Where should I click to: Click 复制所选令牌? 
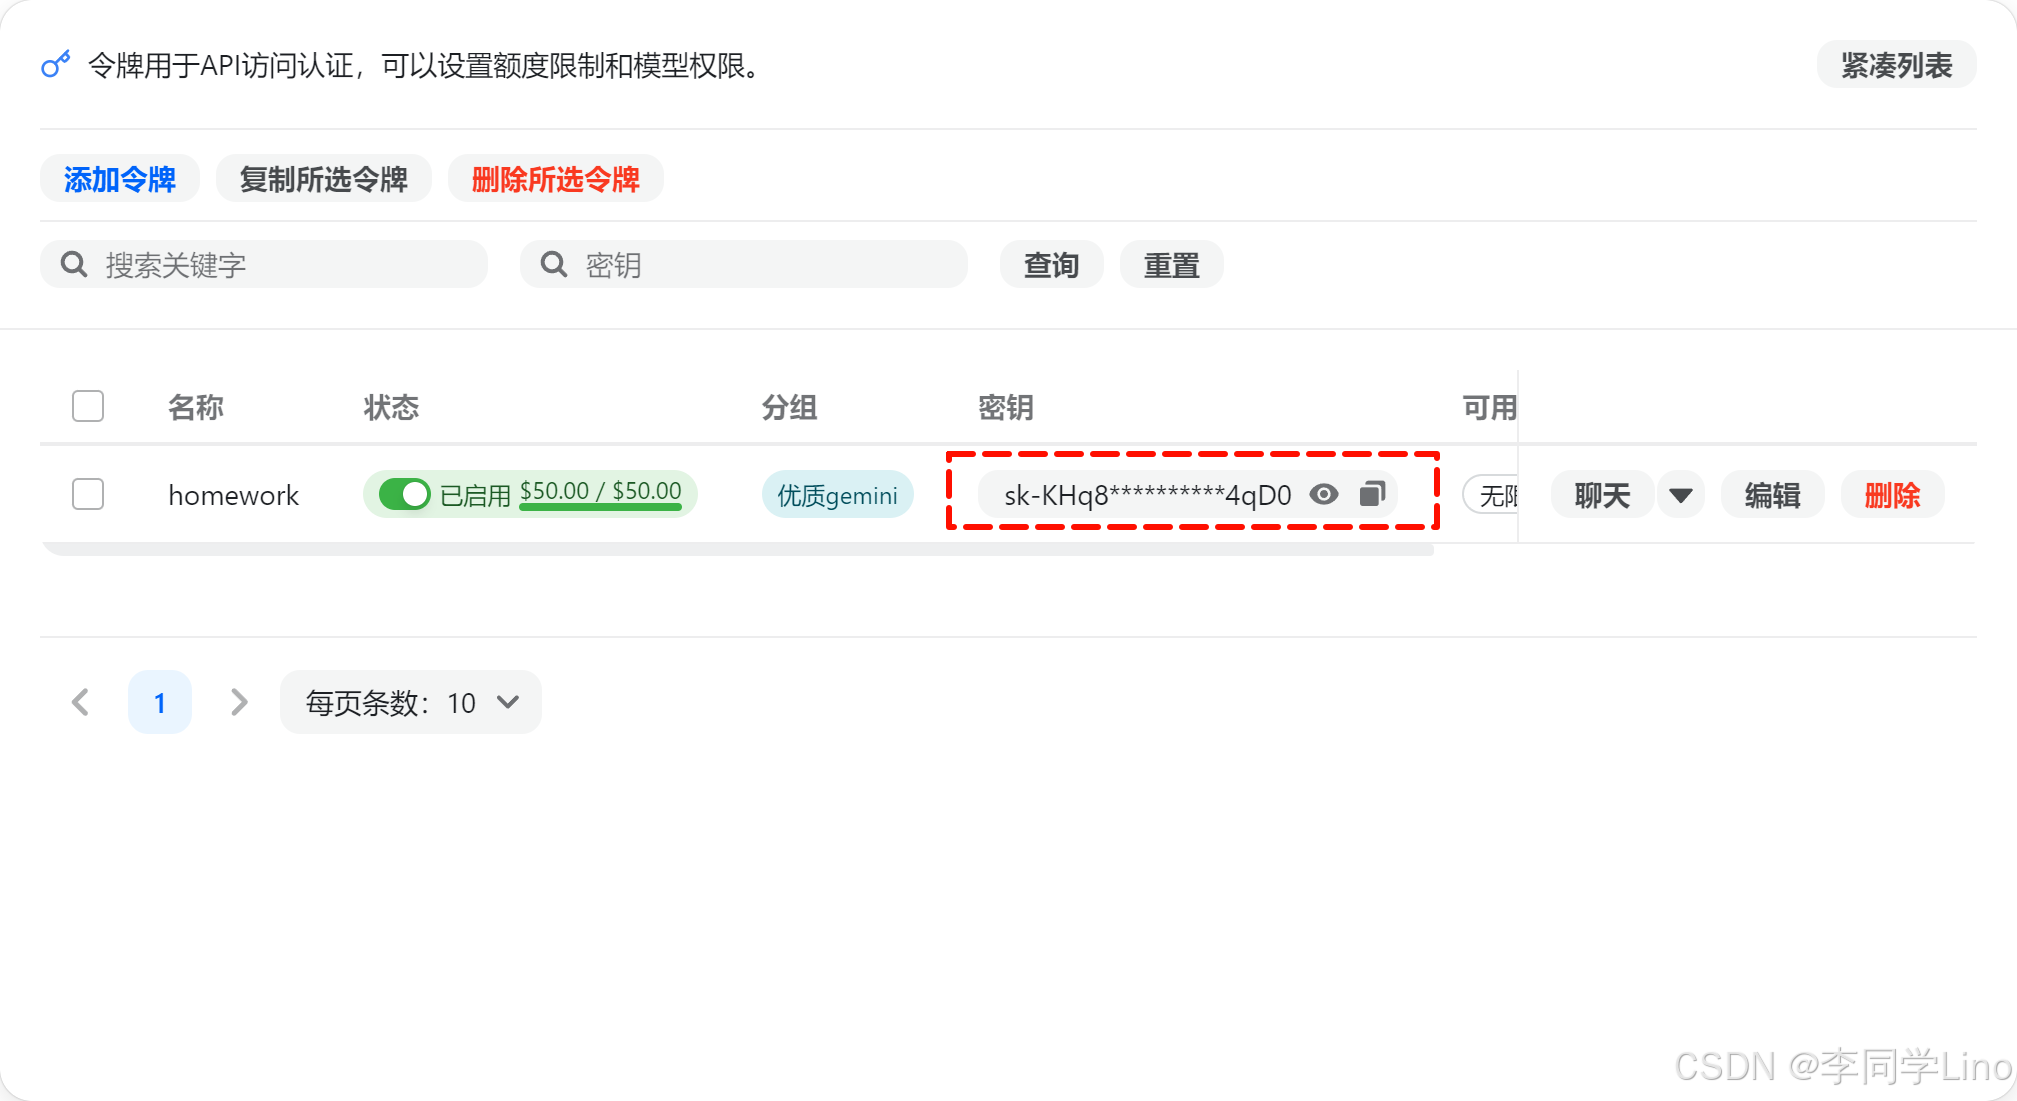click(323, 179)
